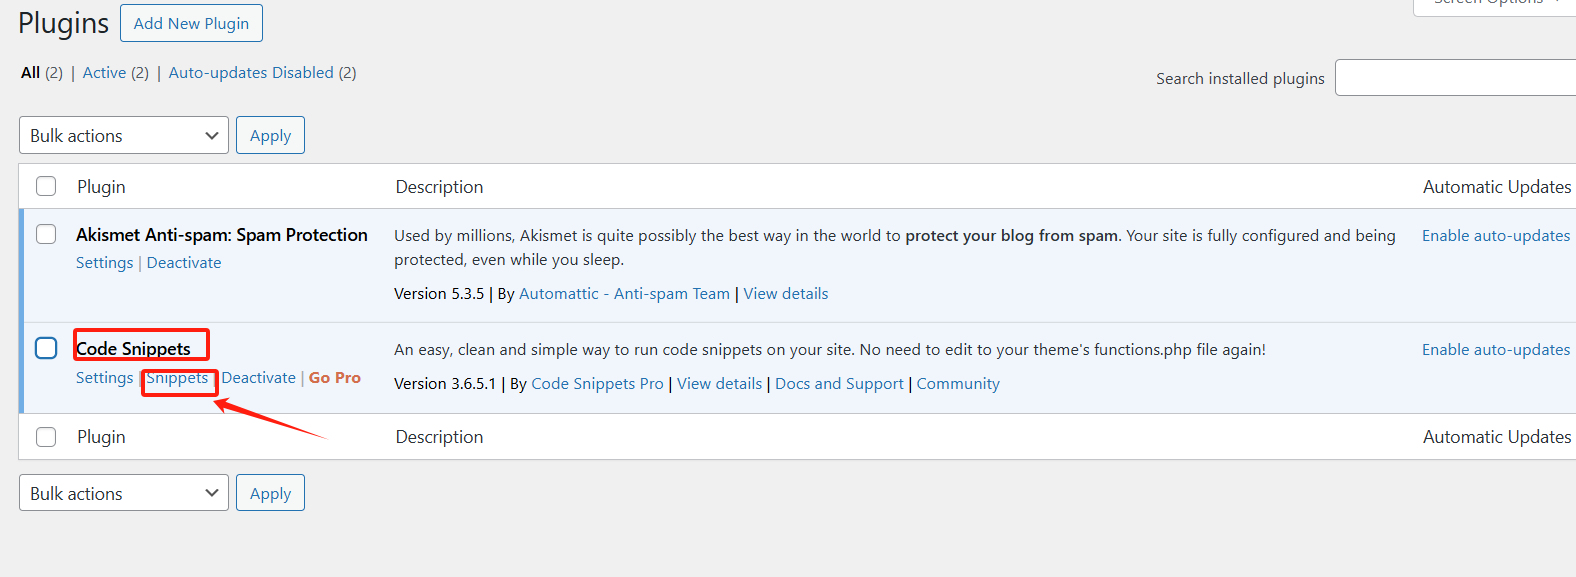Switch to the Active plugins filter
Viewport: 1576px width, 577px height.
(104, 72)
